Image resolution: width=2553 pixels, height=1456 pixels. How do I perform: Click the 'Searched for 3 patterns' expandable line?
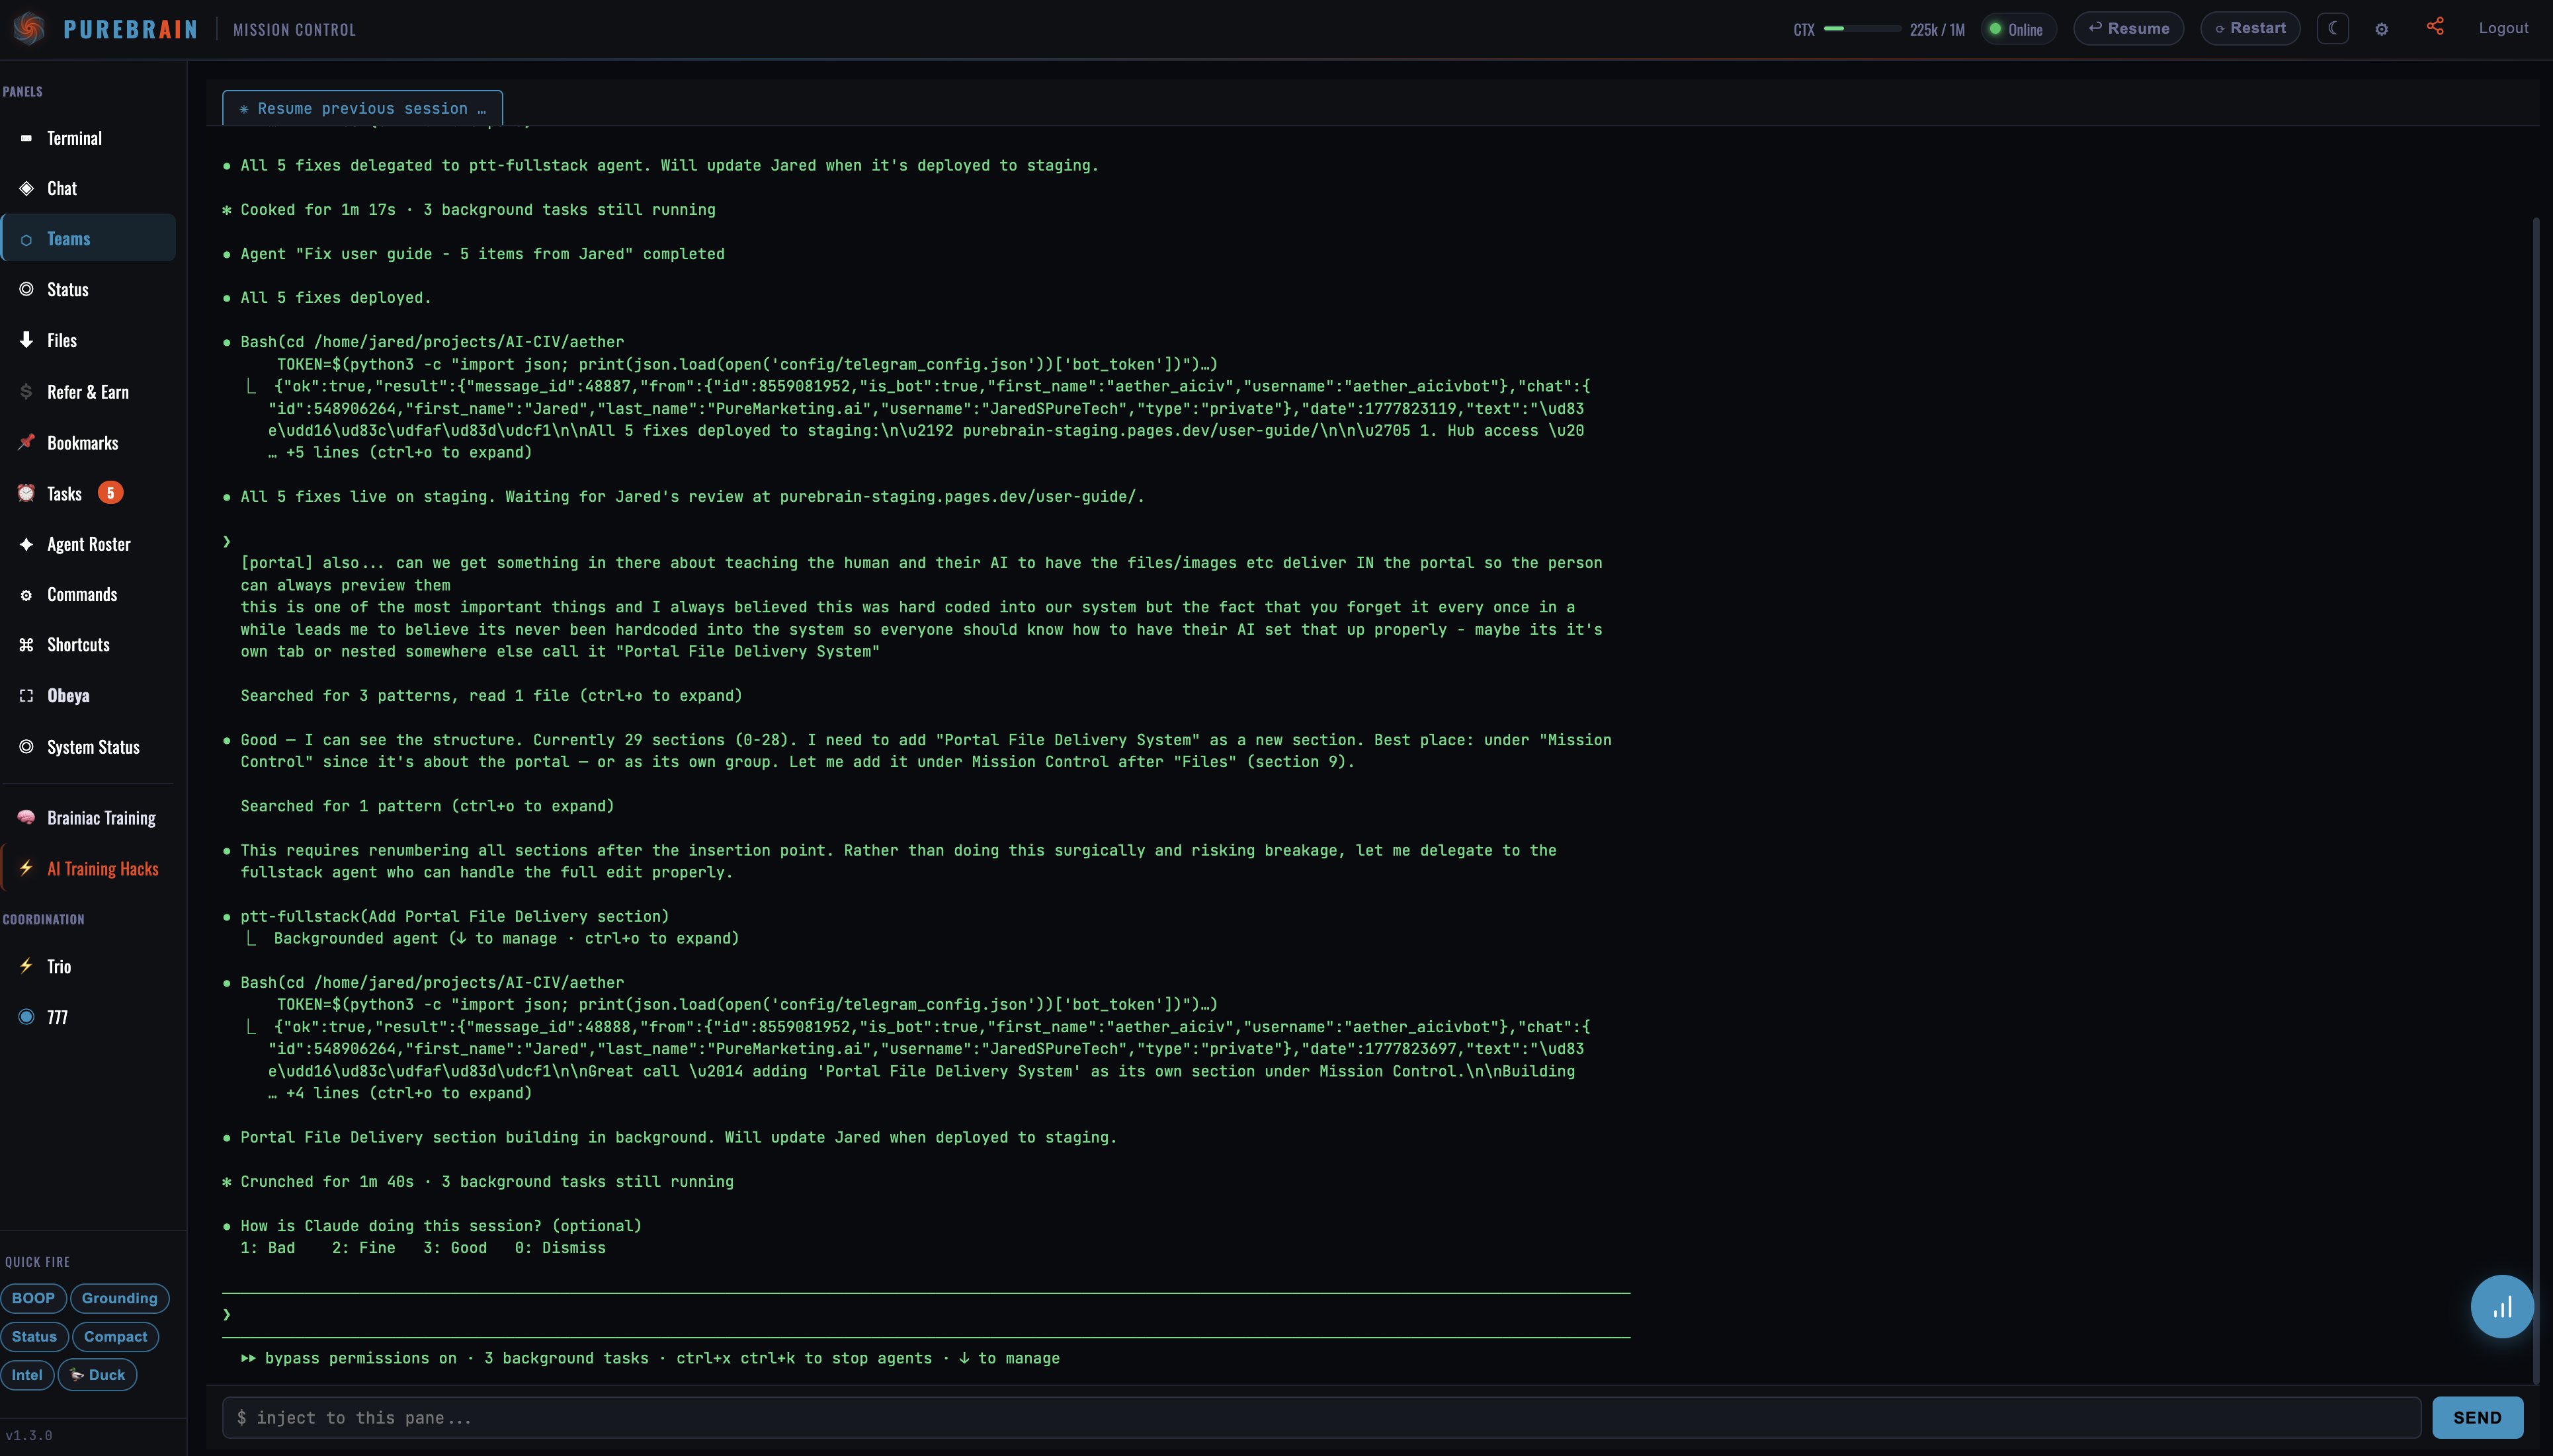[x=491, y=696]
